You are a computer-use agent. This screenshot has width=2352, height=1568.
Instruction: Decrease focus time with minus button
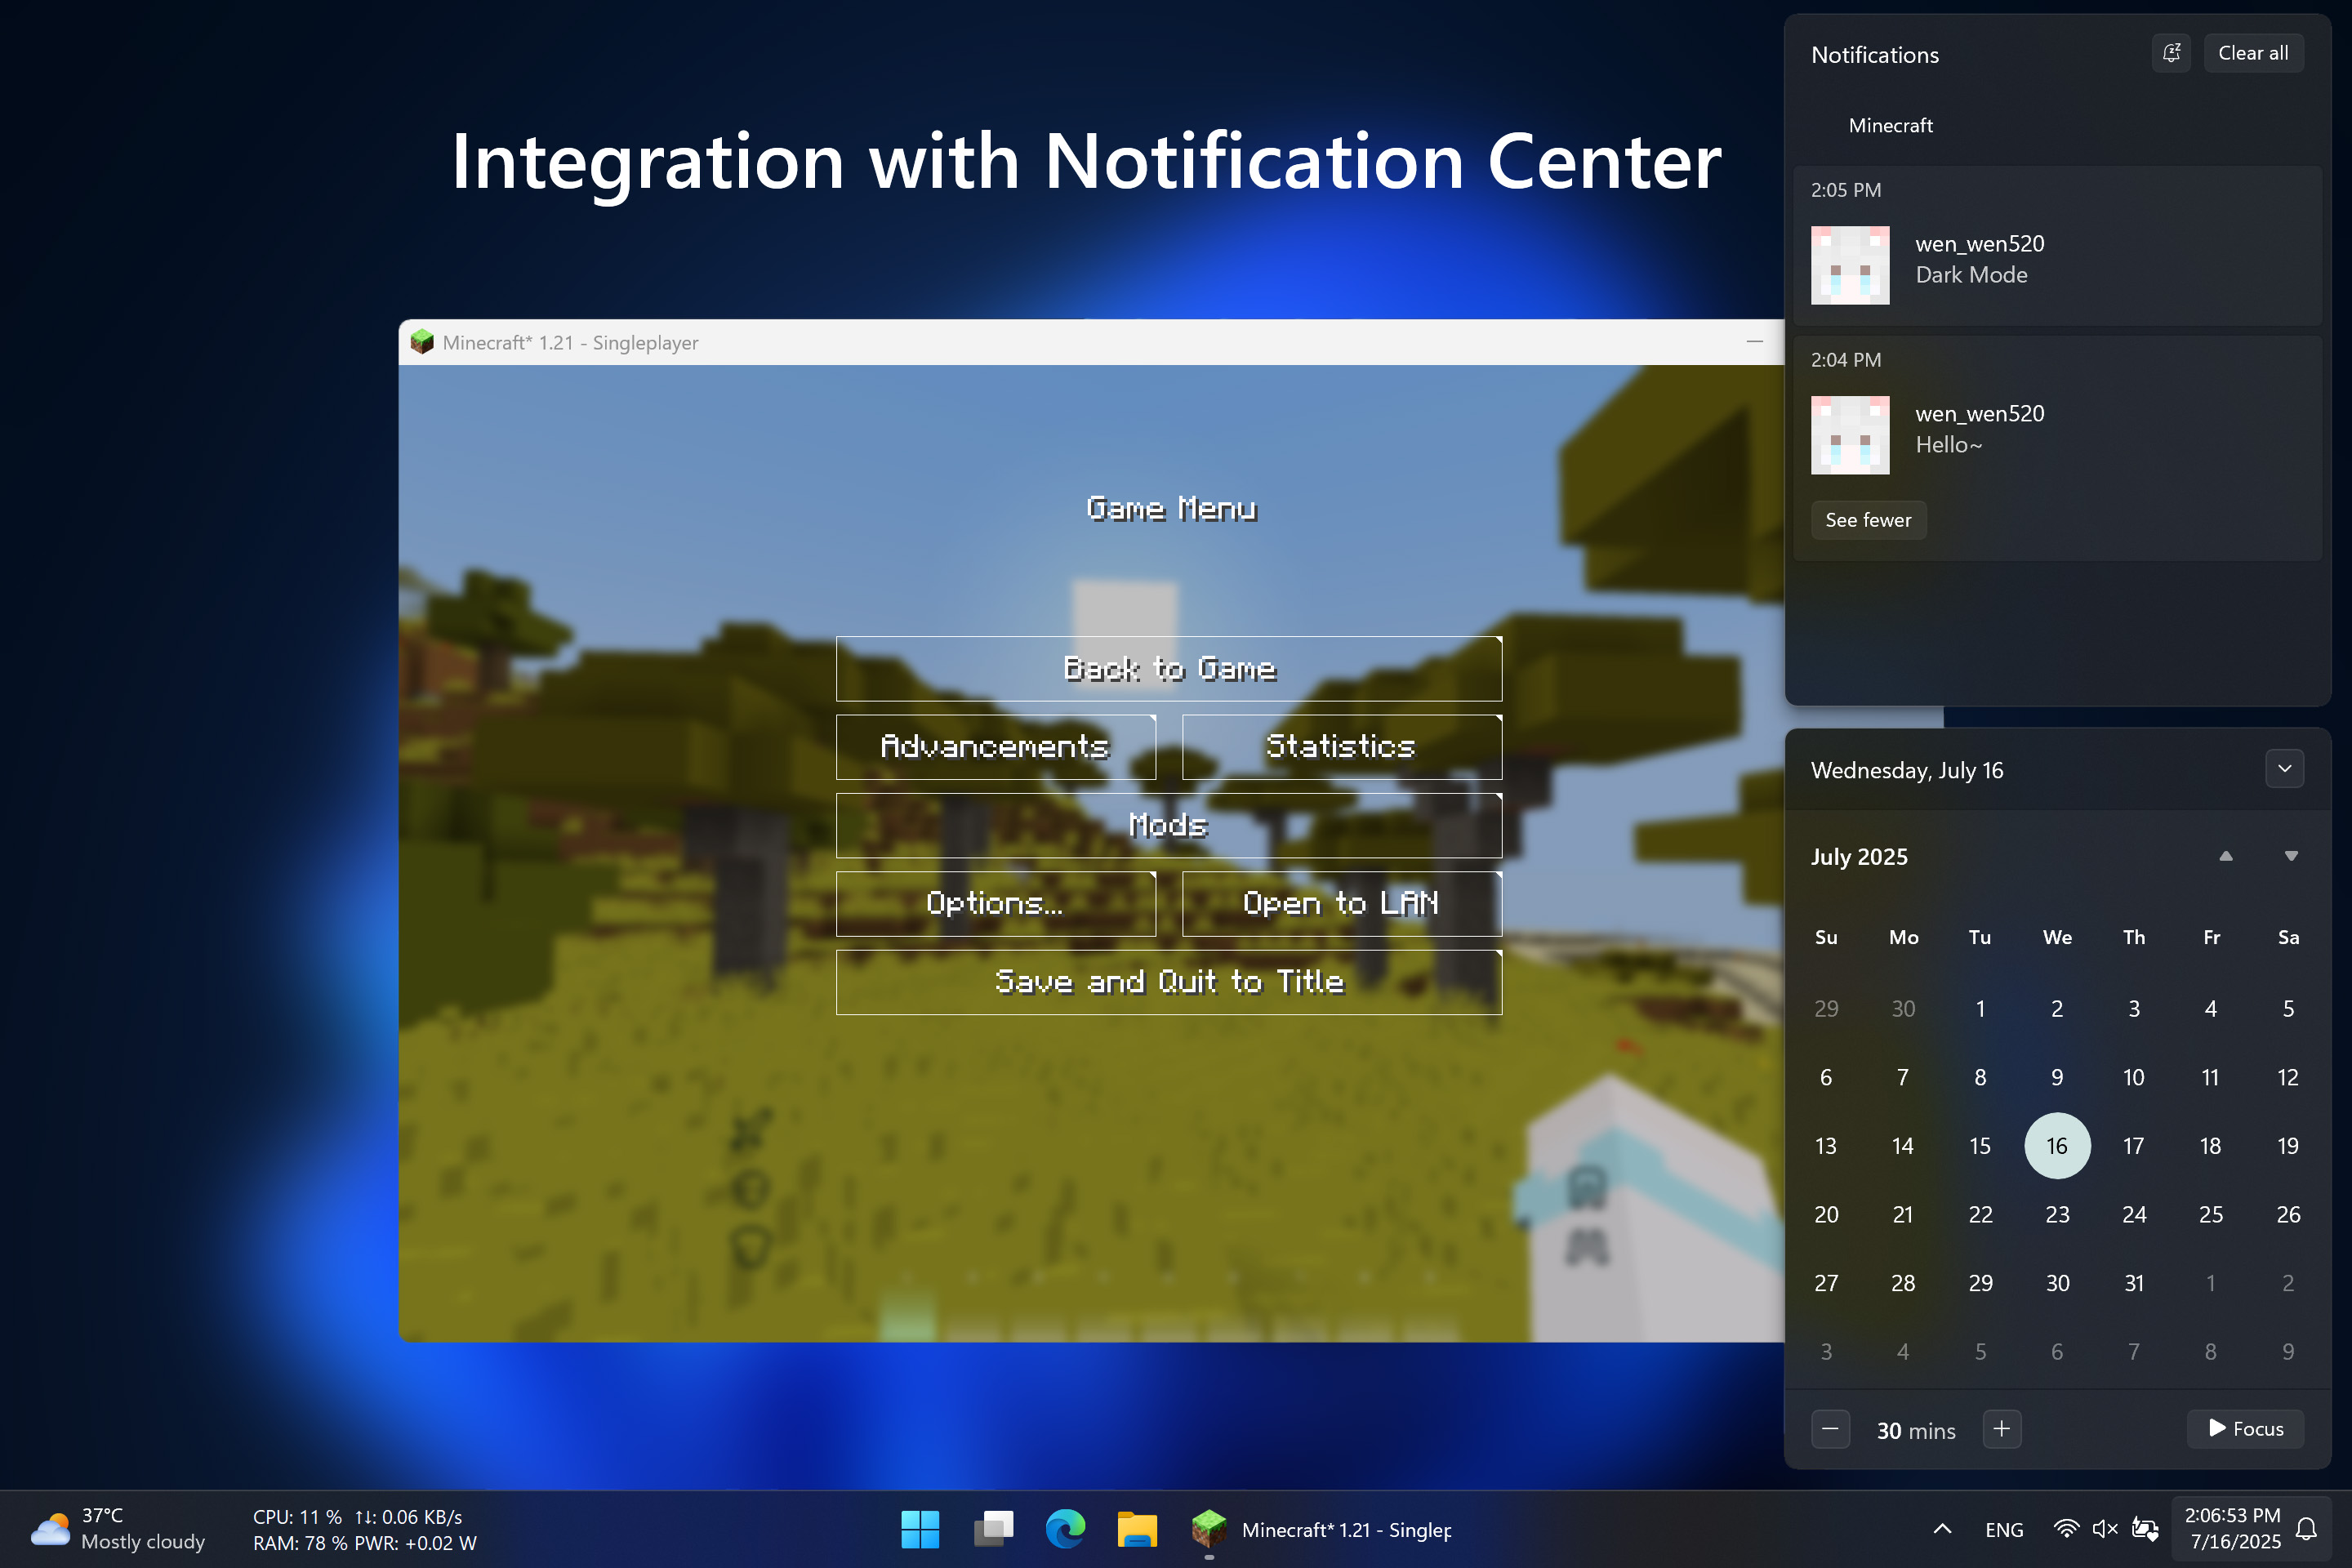point(1830,1429)
